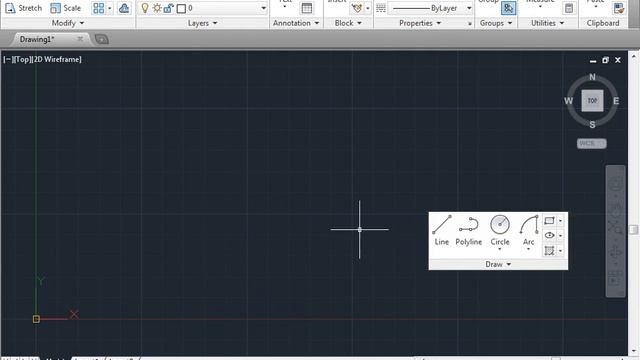Open Hatch tool dropdown arrow
The image size is (640, 360).
(x=560, y=251)
